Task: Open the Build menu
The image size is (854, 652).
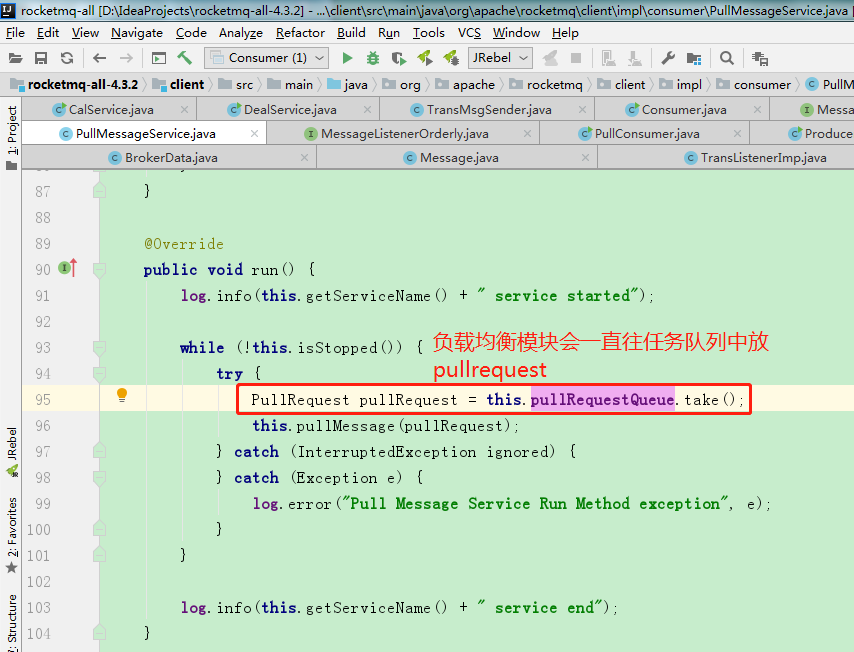Action: click(x=351, y=33)
